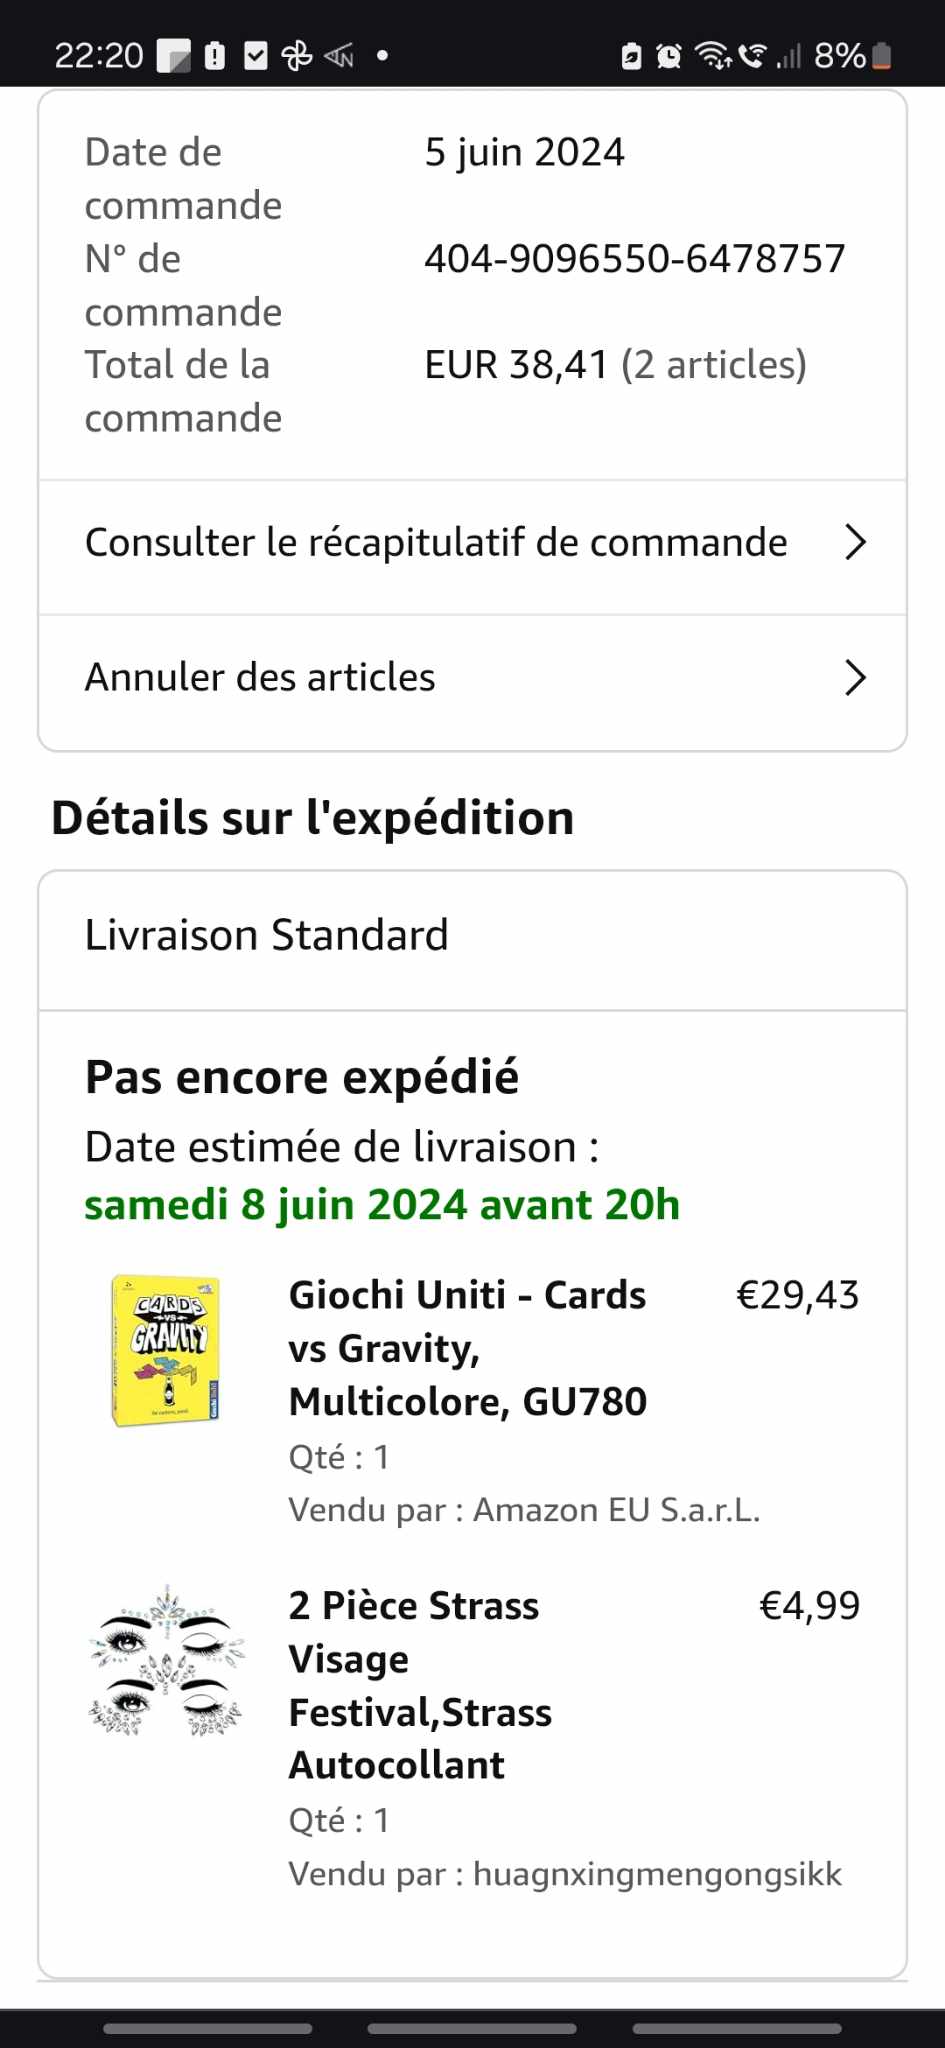Tap Cards vs Gravity product thumbnail
Screen dimensions: 945x2048
166,1350
